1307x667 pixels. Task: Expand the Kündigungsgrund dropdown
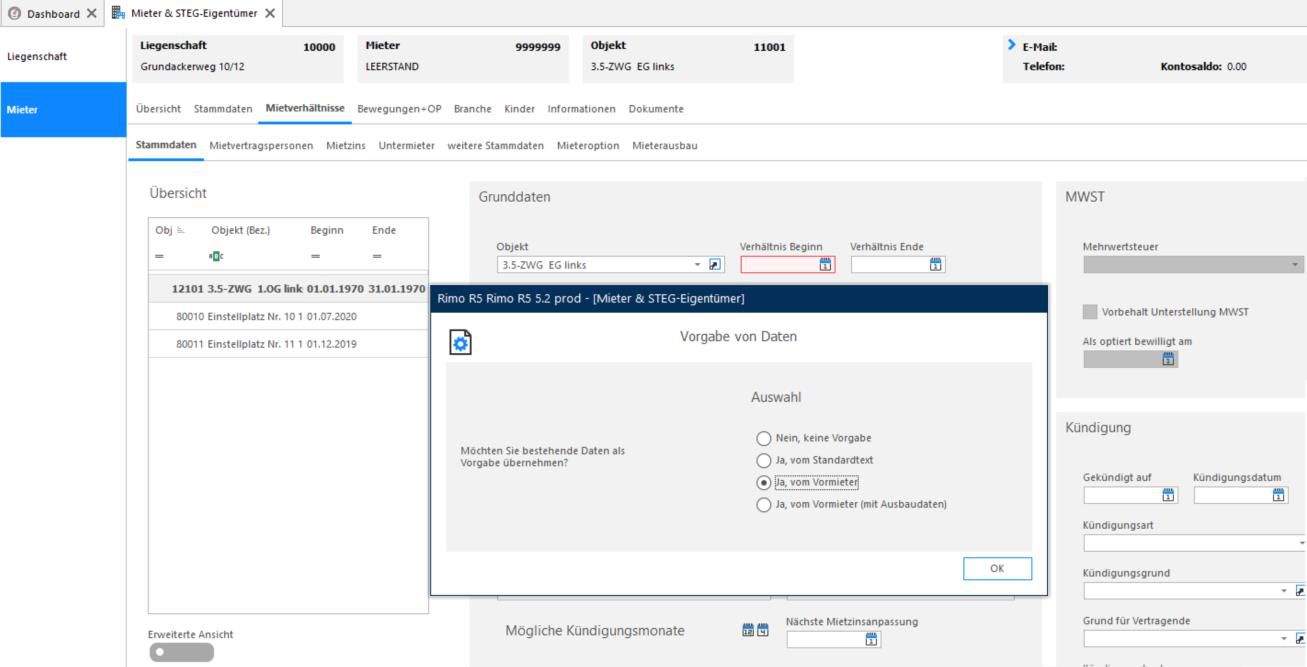1286,591
